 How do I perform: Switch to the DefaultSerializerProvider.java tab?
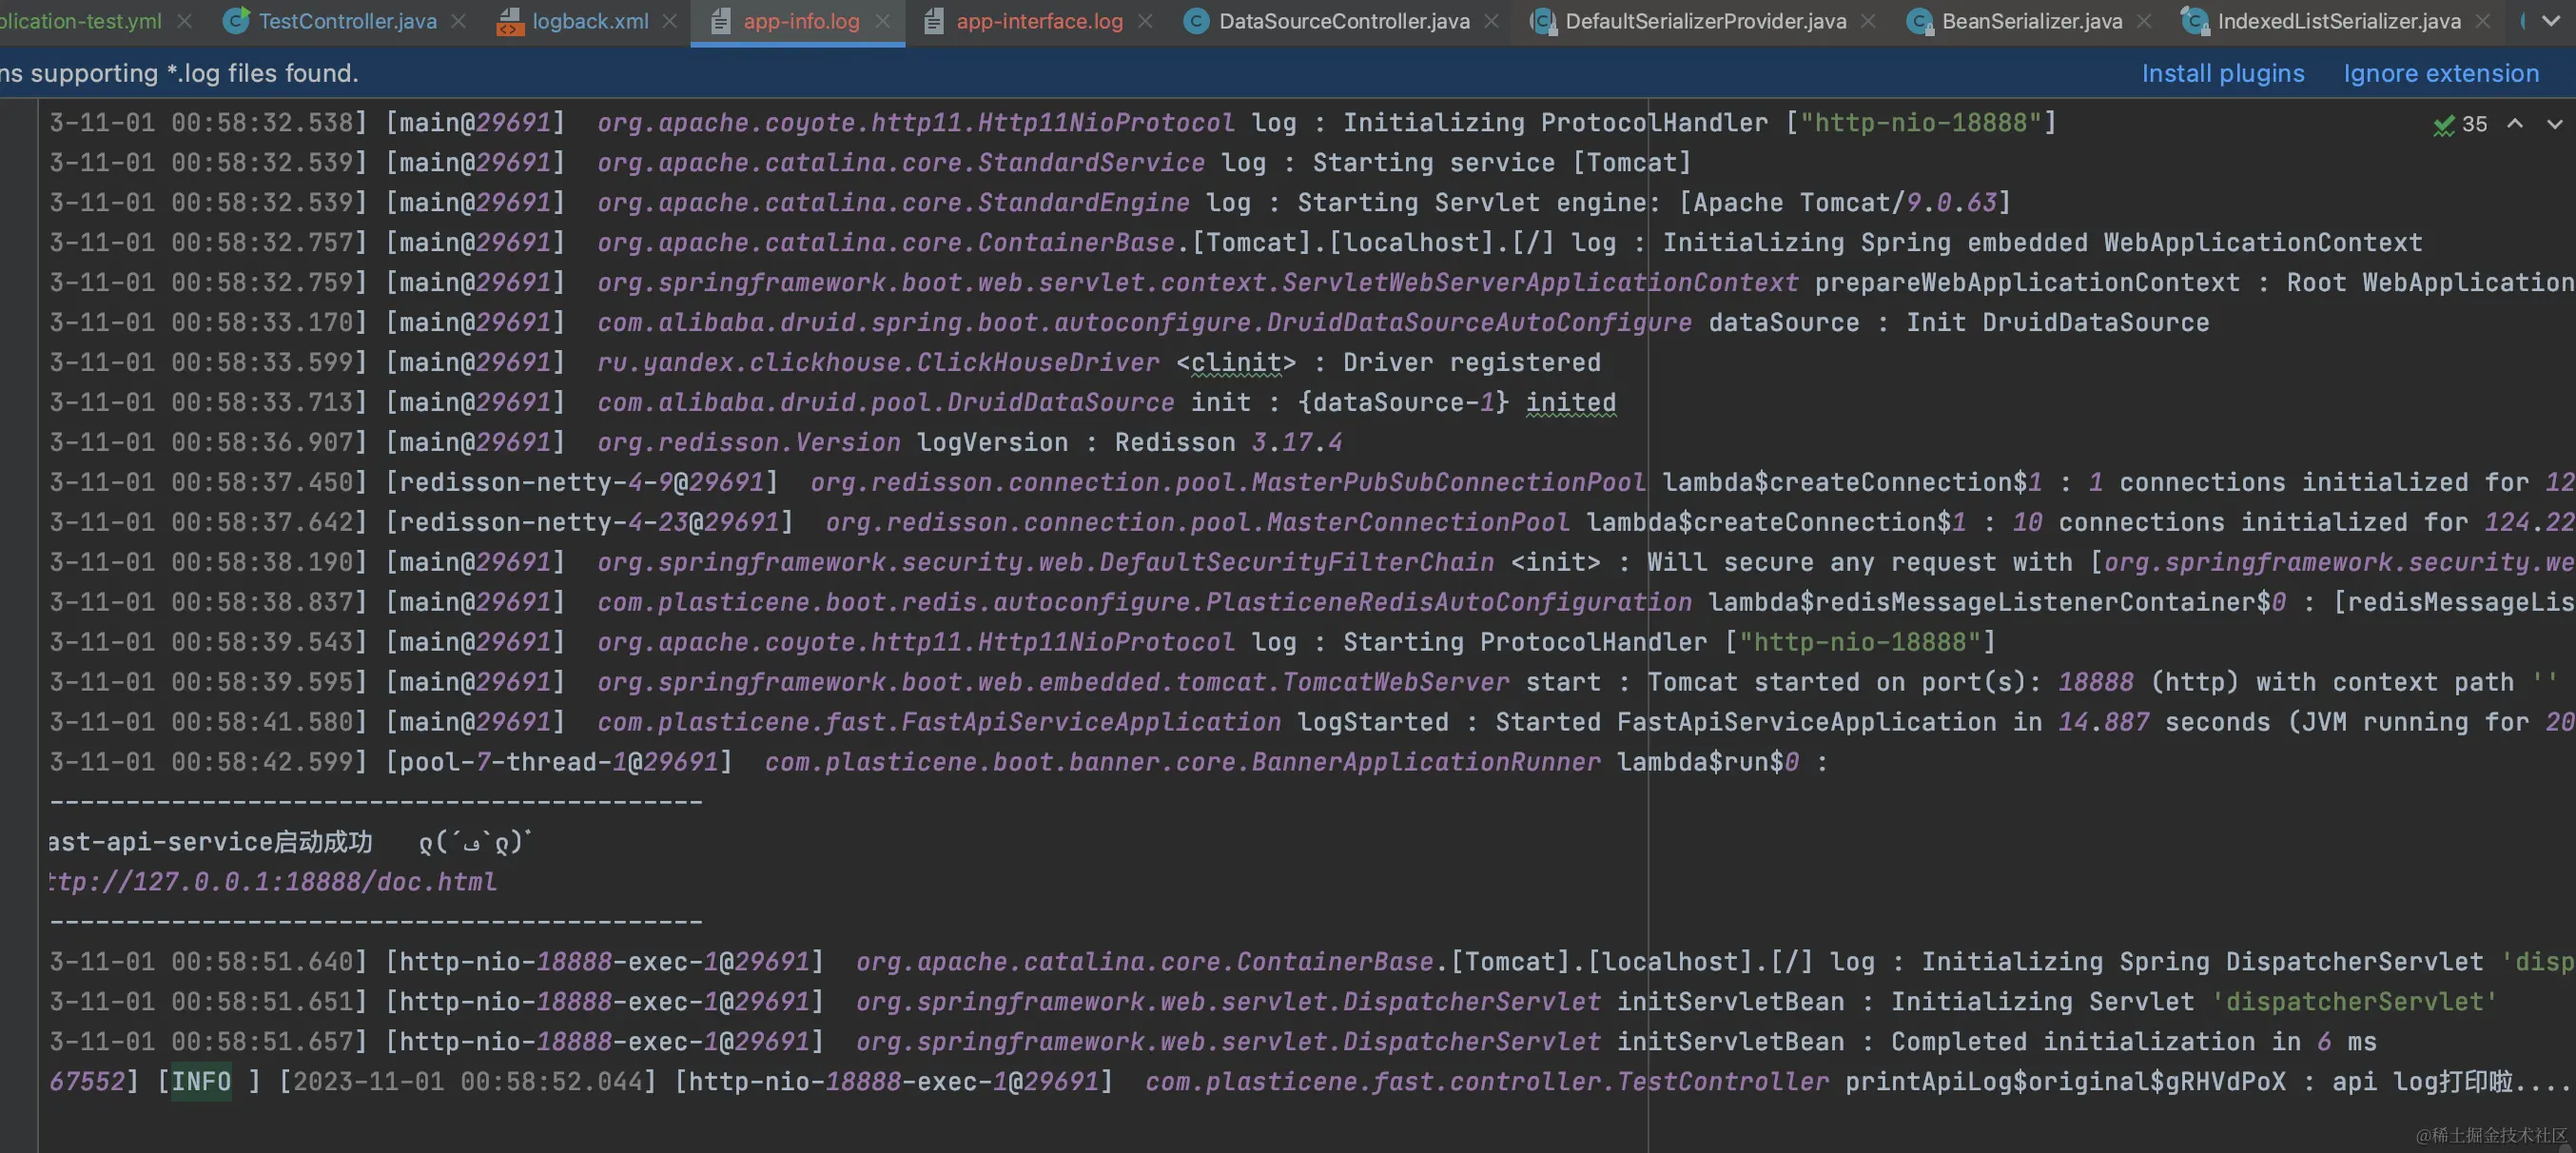click(1705, 21)
